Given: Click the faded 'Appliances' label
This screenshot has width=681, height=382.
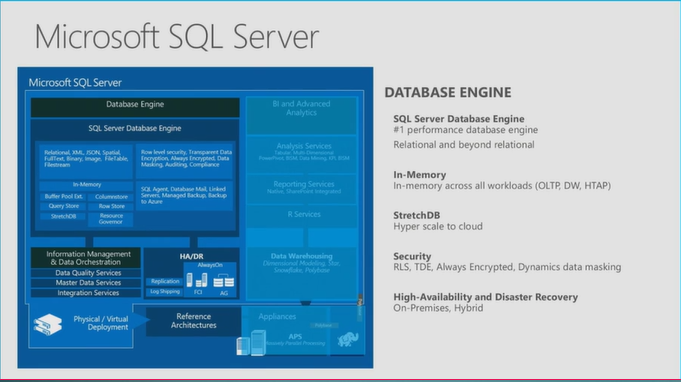Looking at the screenshot, I should click(277, 316).
